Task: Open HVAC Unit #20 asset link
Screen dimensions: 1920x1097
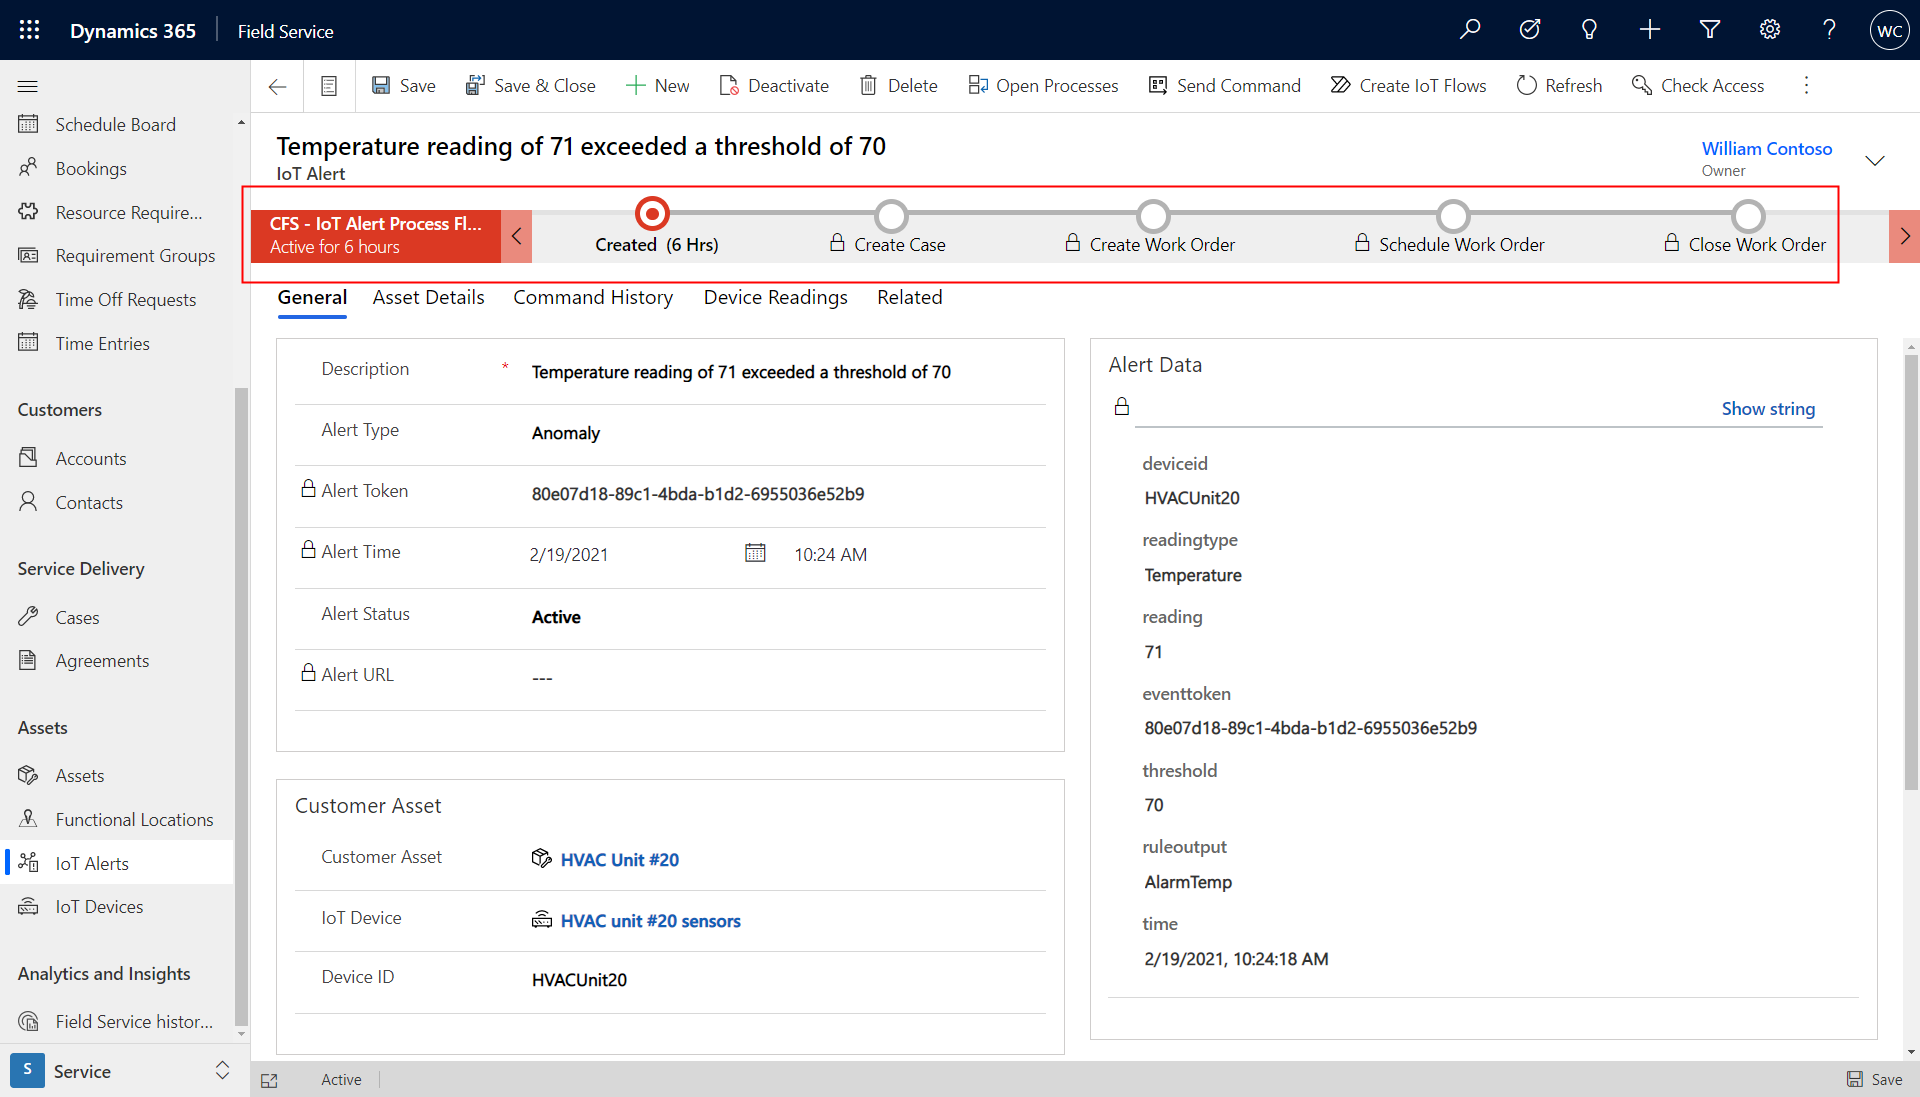Action: point(620,860)
